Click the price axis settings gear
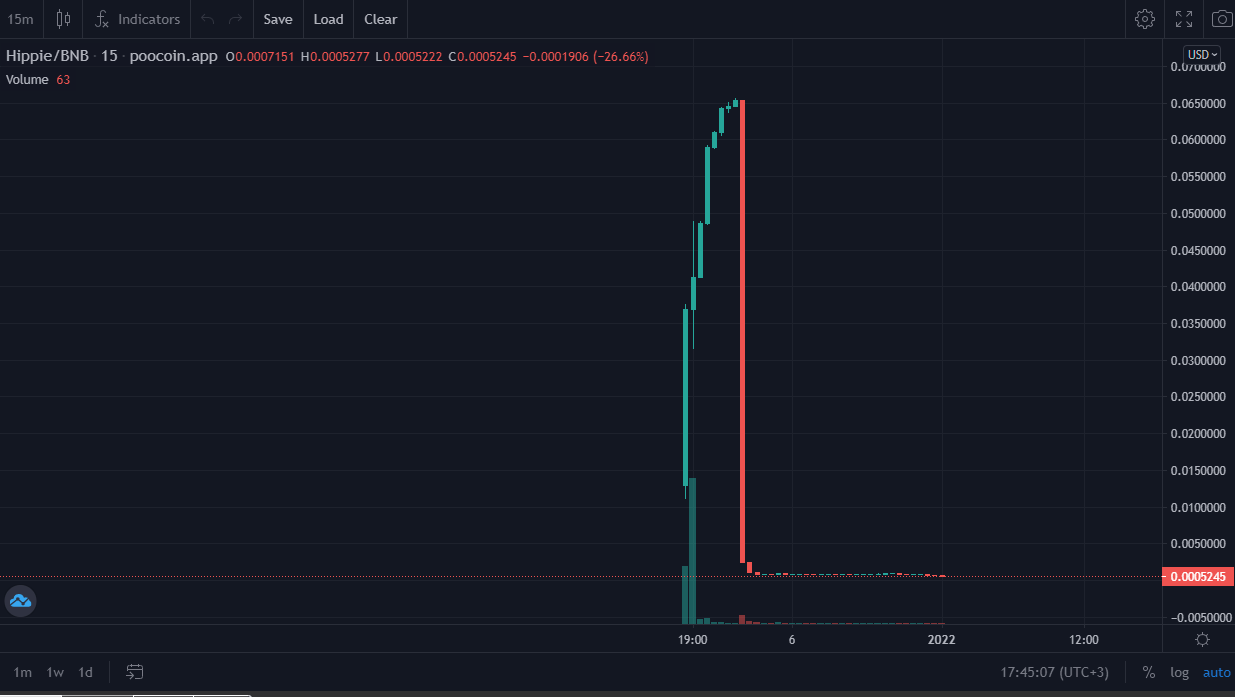 point(1202,640)
